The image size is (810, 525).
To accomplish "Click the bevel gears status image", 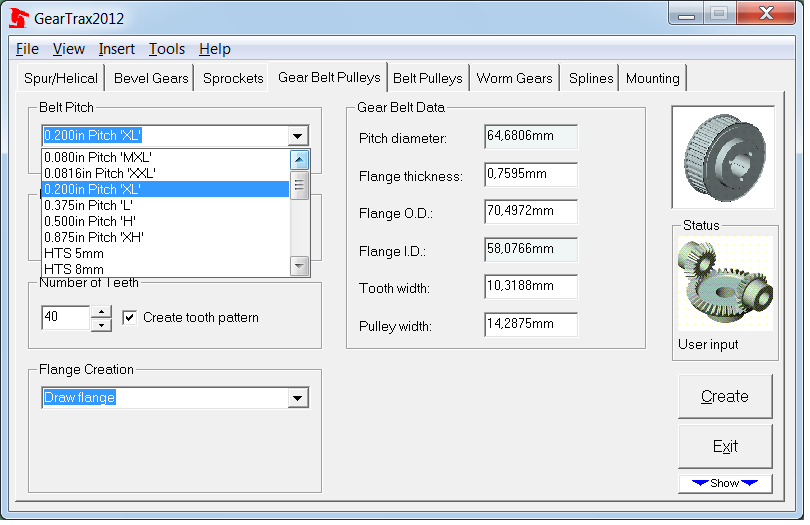I will tap(725, 284).
